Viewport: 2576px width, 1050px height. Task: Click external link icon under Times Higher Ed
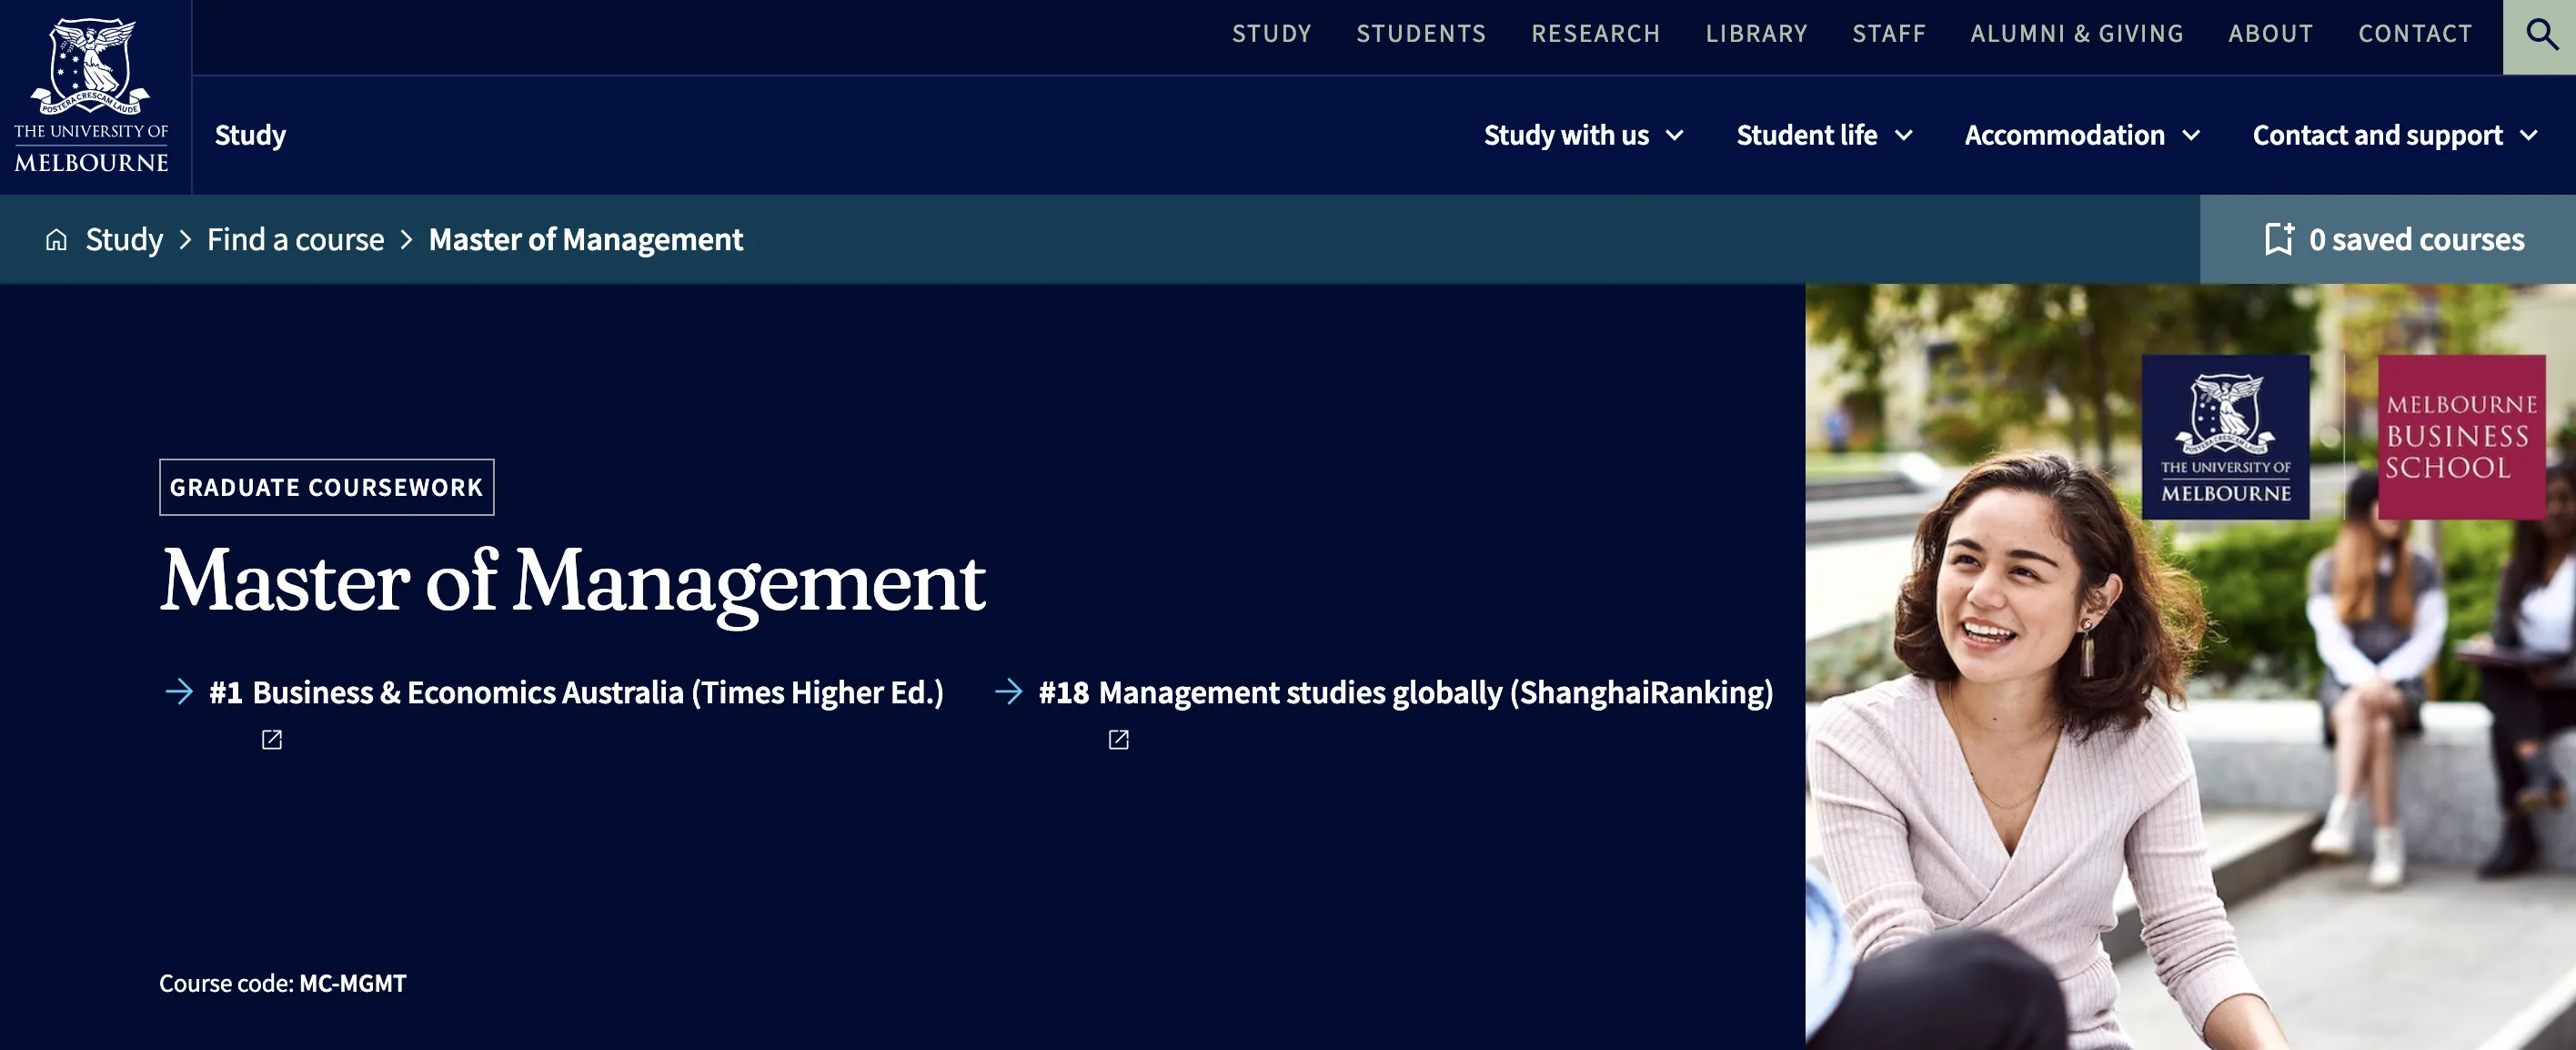click(272, 740)
